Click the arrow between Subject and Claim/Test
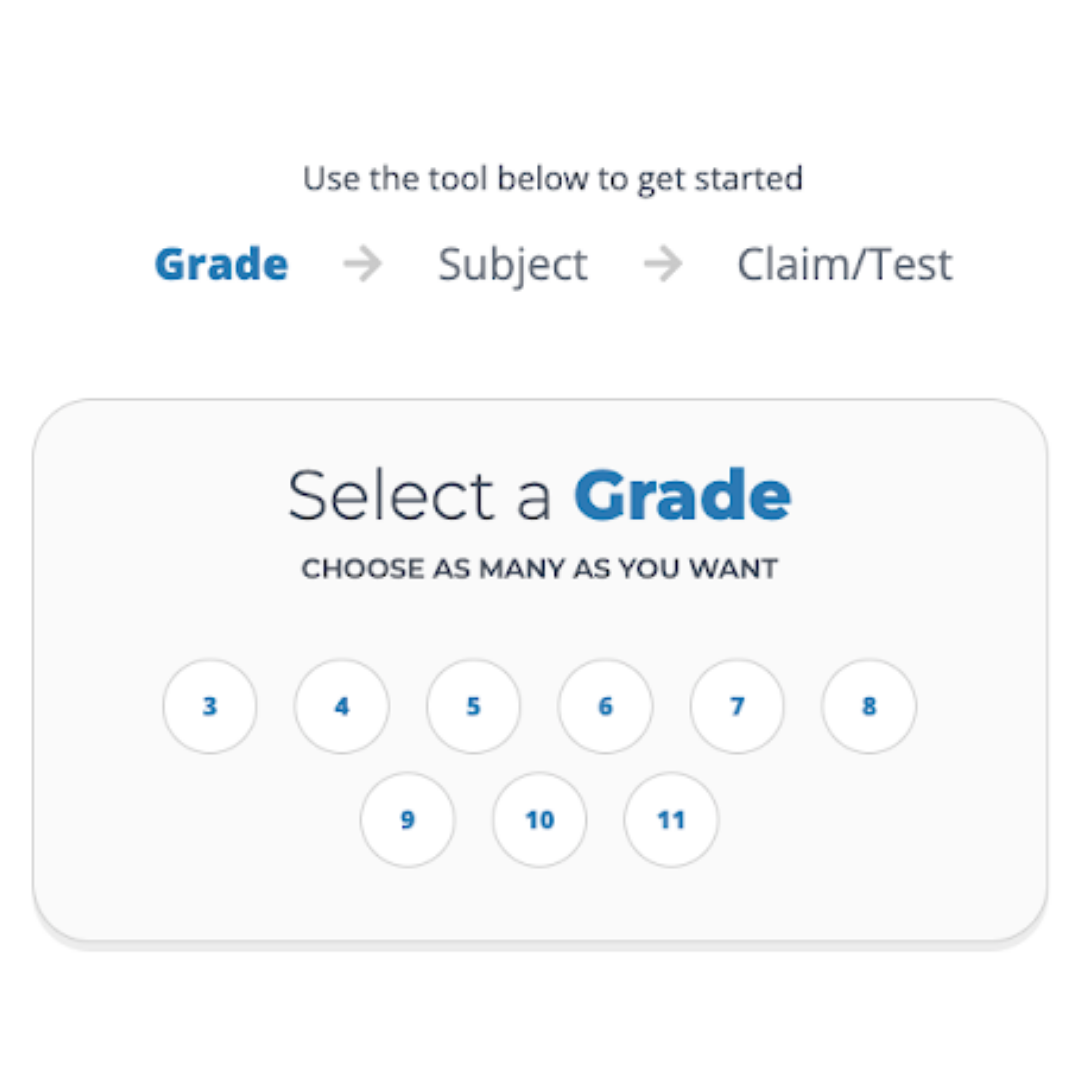 click(x=664, y=264)
